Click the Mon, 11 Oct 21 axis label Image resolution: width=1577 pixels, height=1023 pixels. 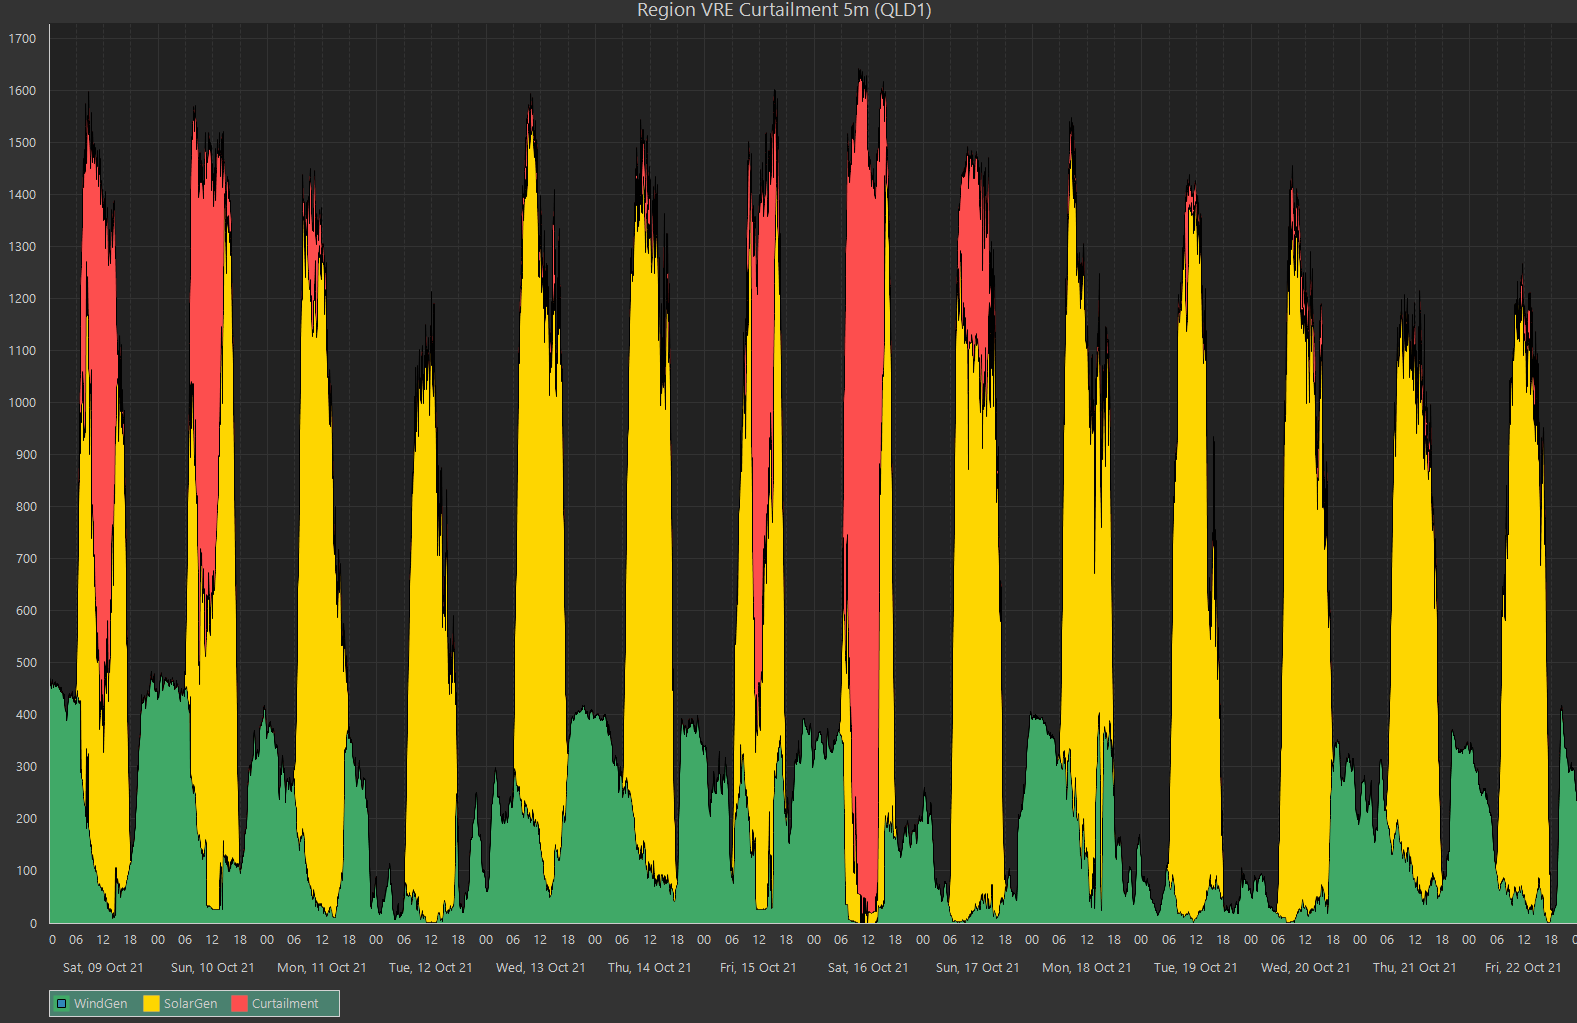pyautogui.click(x=322, y=967)
